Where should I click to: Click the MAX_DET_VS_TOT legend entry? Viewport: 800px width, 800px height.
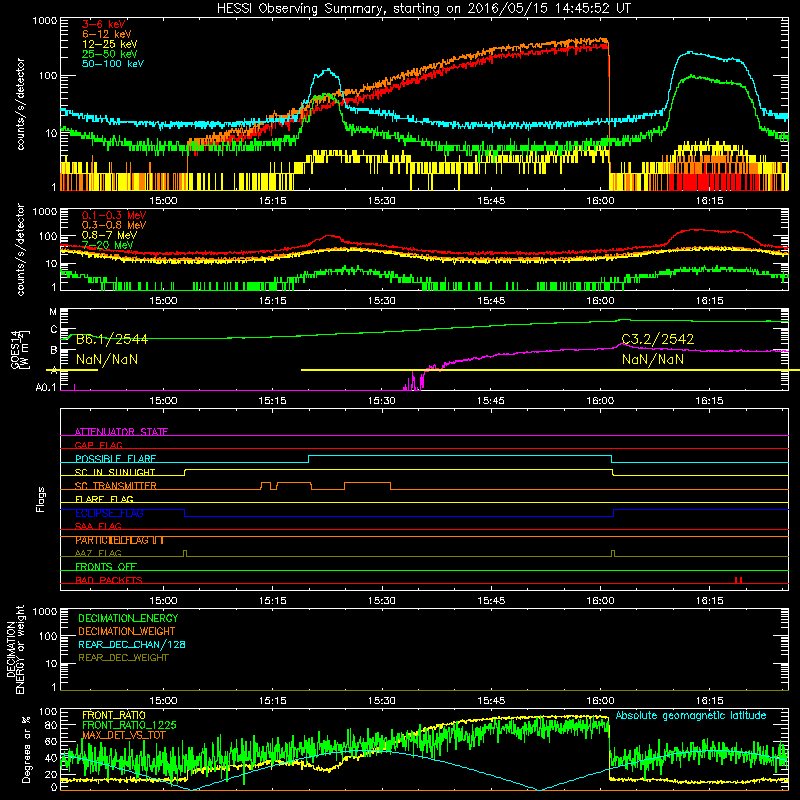[x=124, y=735]
